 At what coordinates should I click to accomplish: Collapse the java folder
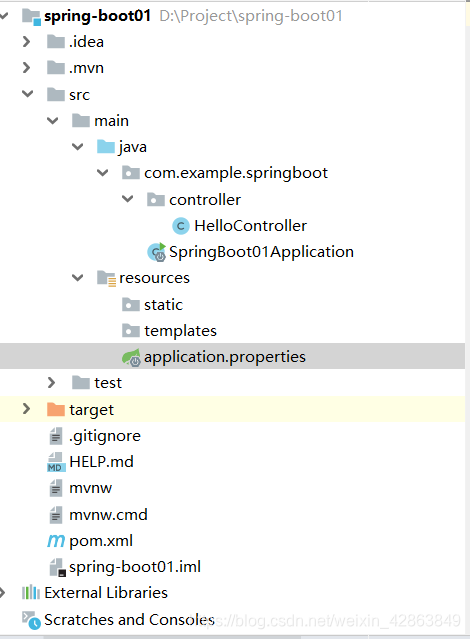(77, 147)
